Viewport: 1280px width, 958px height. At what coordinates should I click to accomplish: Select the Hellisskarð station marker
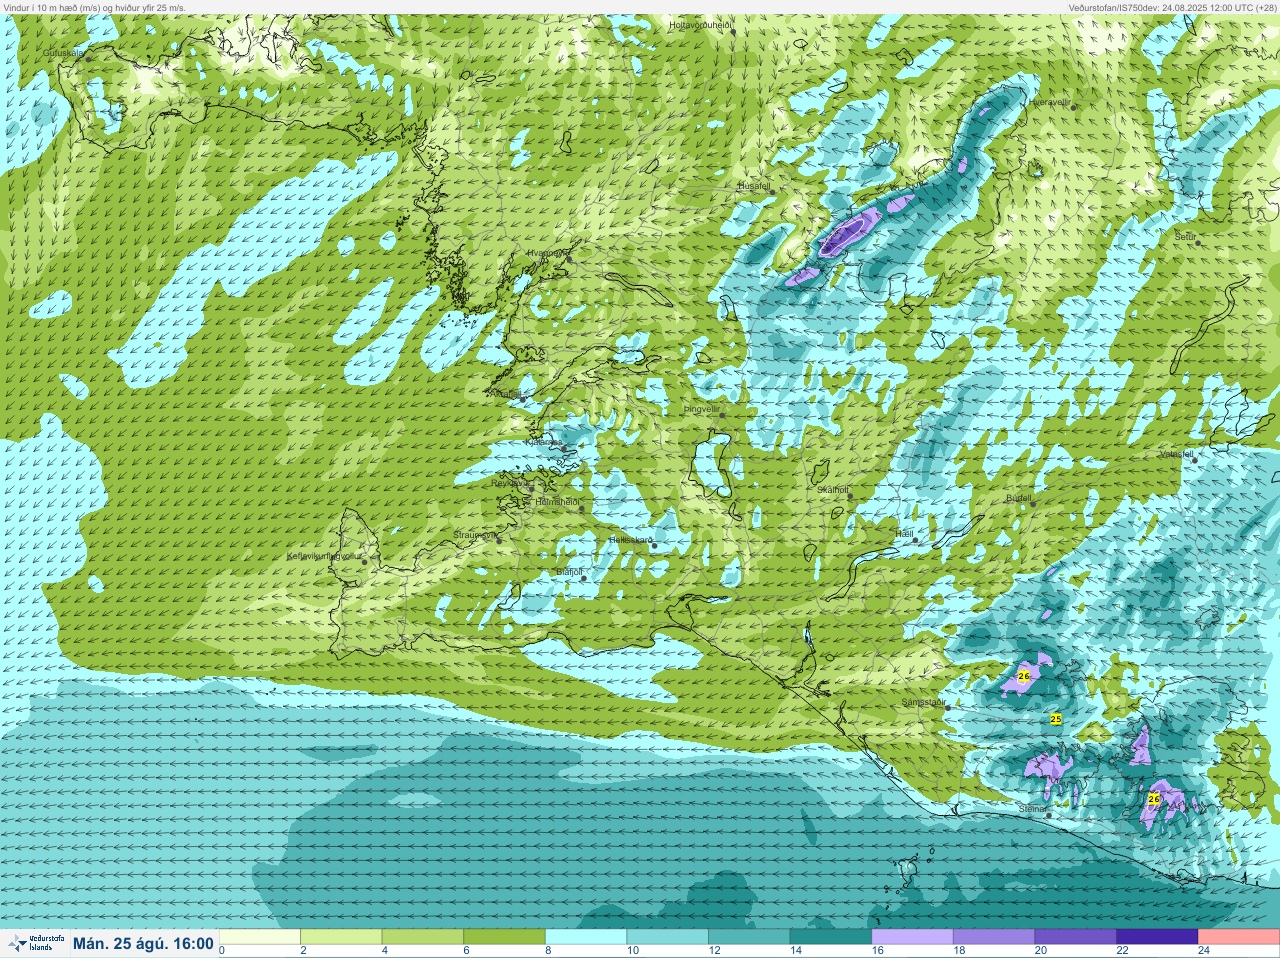click(654, 546)
